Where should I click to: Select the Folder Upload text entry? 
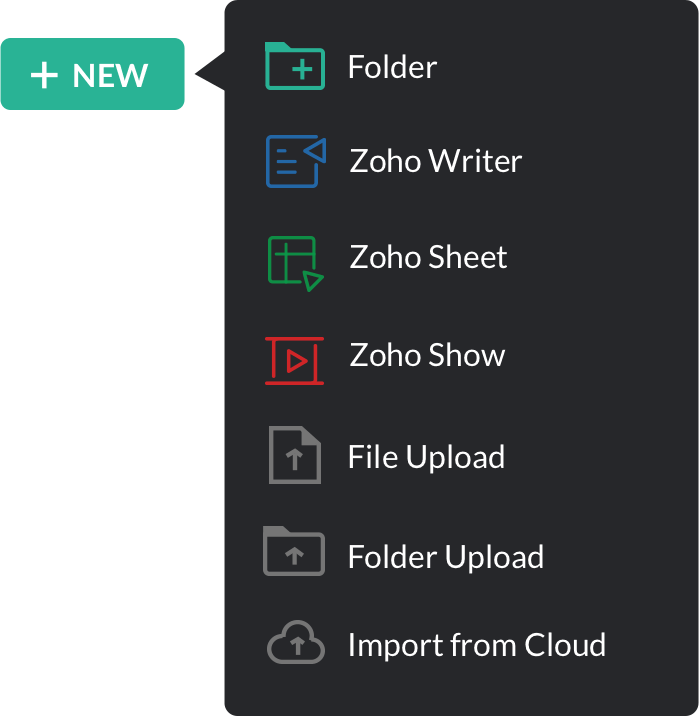pos(445,557)
